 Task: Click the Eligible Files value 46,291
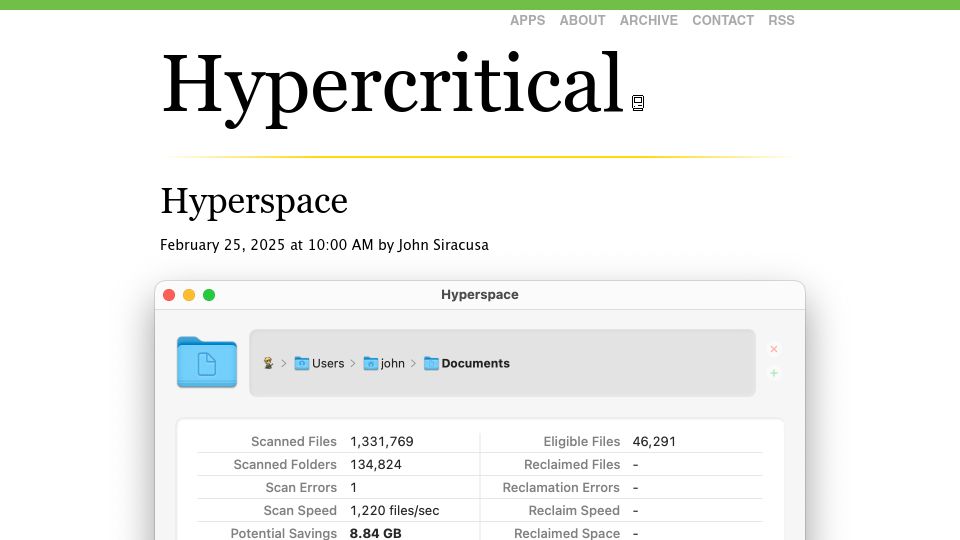click(x=654, y=441)
